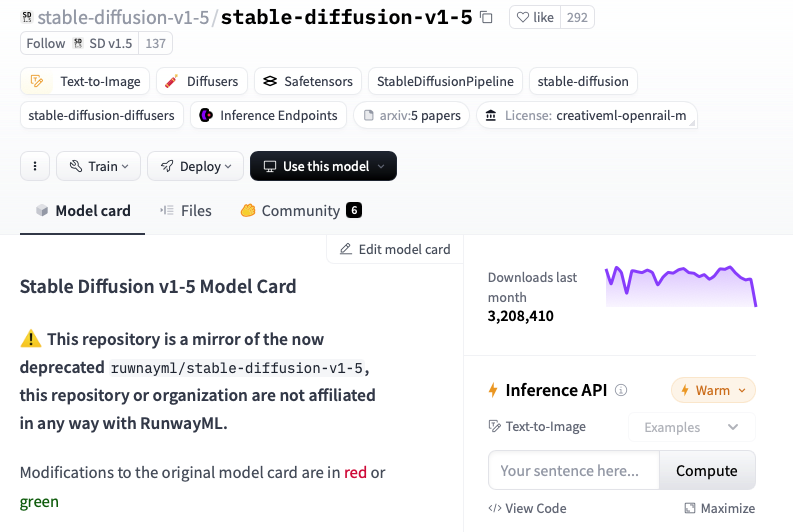Like the stable-diffusion-v1-5 model
The height and width of the screenshot is (532, 793).
(534, 17)
